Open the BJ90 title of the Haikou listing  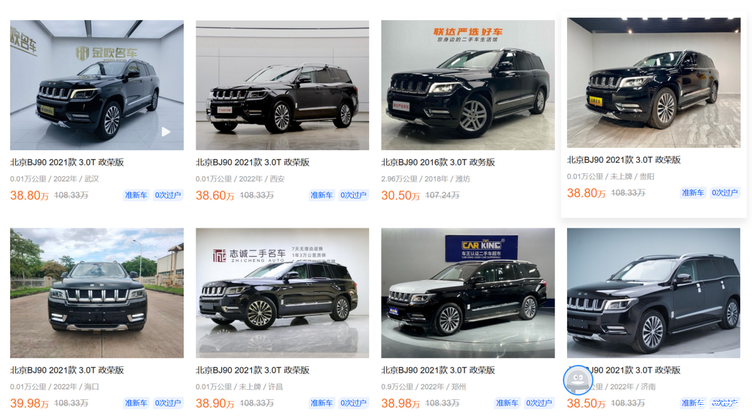pyautogui.click(x=67, y=370)
